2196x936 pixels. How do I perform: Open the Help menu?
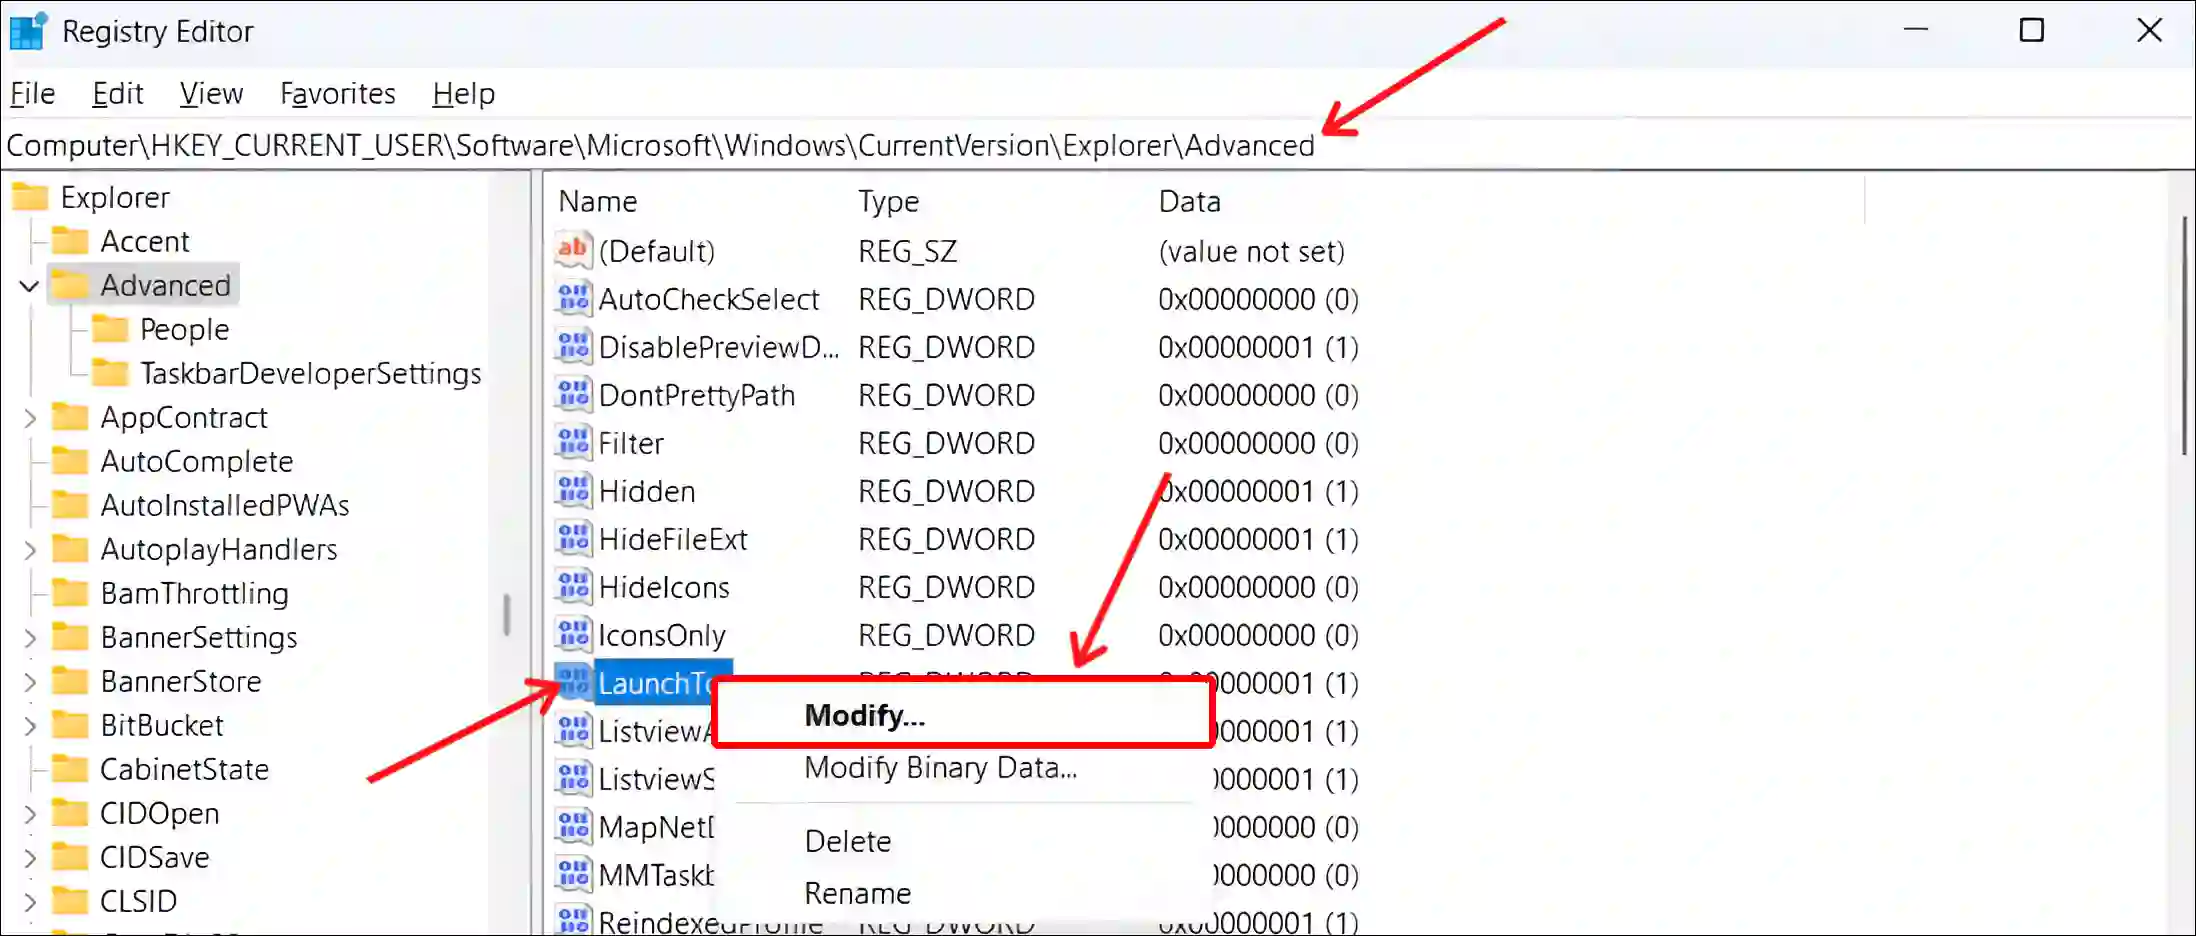click(464, 94)
